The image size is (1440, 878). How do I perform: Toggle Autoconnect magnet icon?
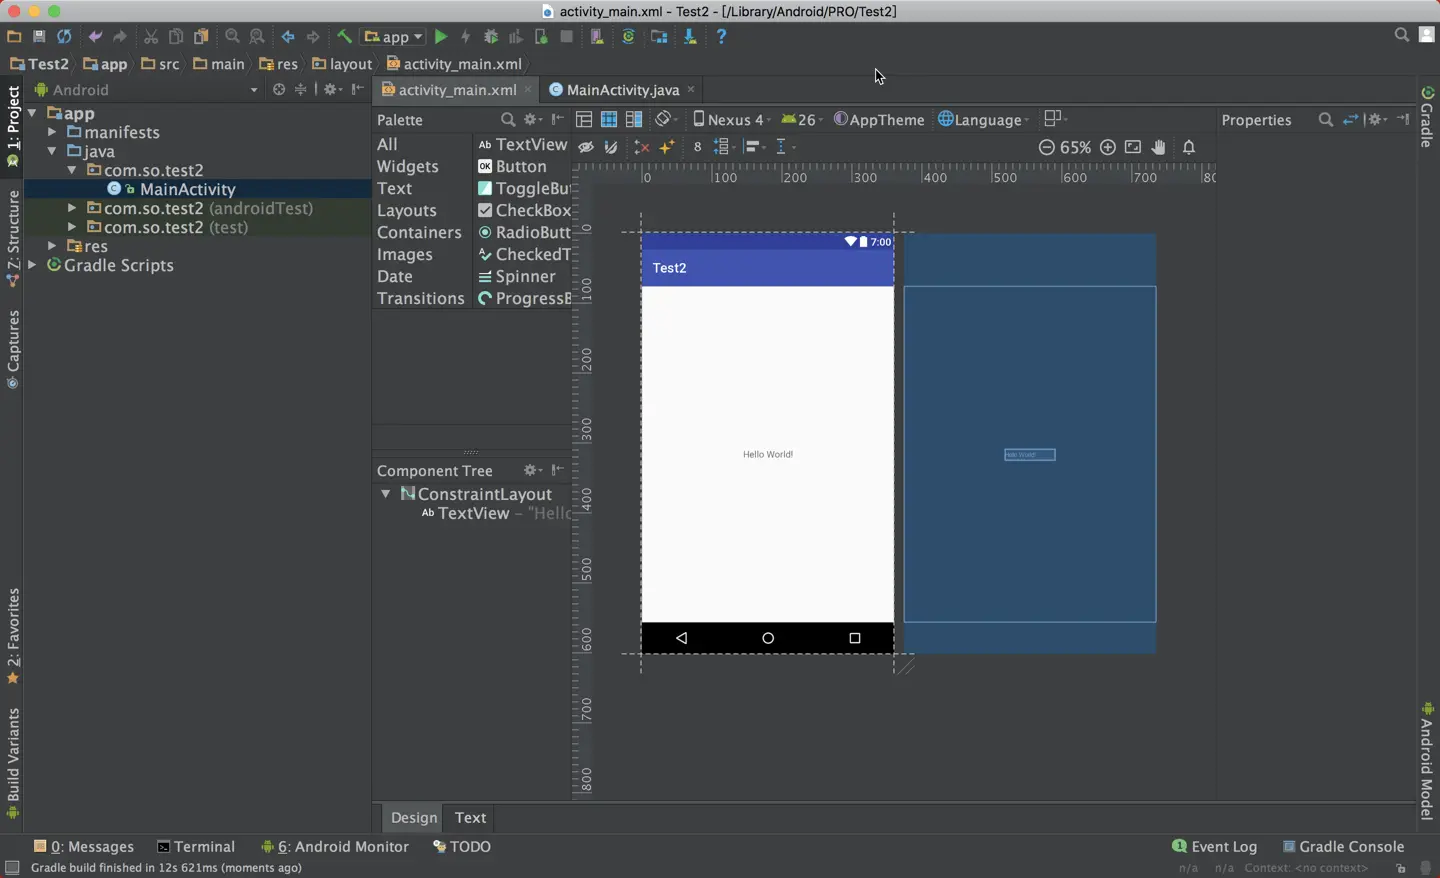[x=611, y=147]
